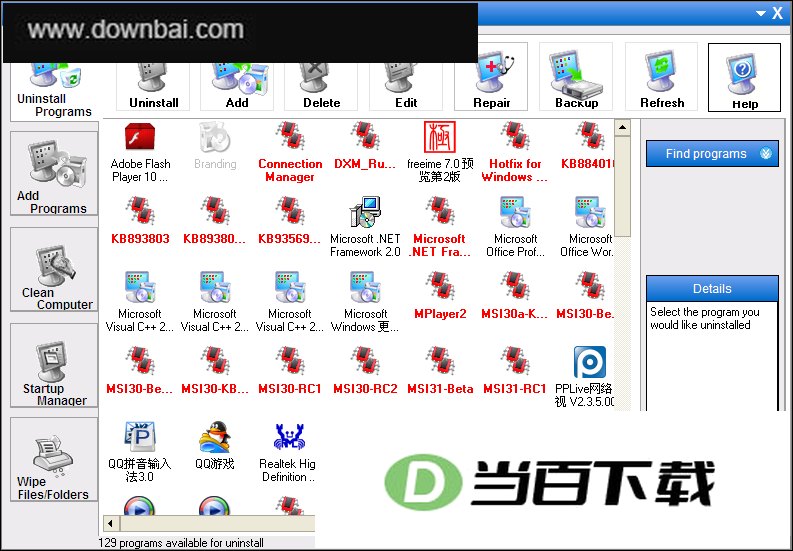Select the MSI31-RC1 entry

pyautogui.click(x=514, y=370)
